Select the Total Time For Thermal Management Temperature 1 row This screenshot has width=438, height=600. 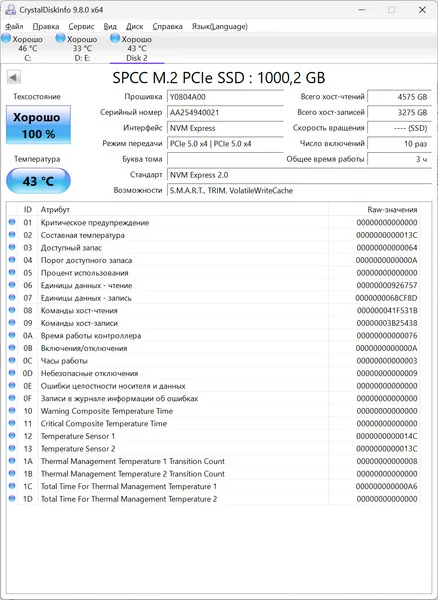213,486
